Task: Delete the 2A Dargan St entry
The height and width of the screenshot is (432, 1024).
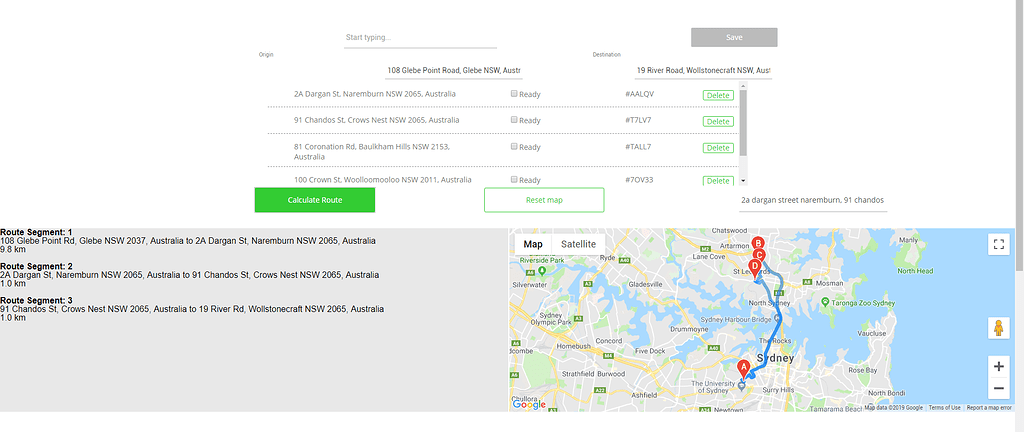Action: (x=718, y=95)
